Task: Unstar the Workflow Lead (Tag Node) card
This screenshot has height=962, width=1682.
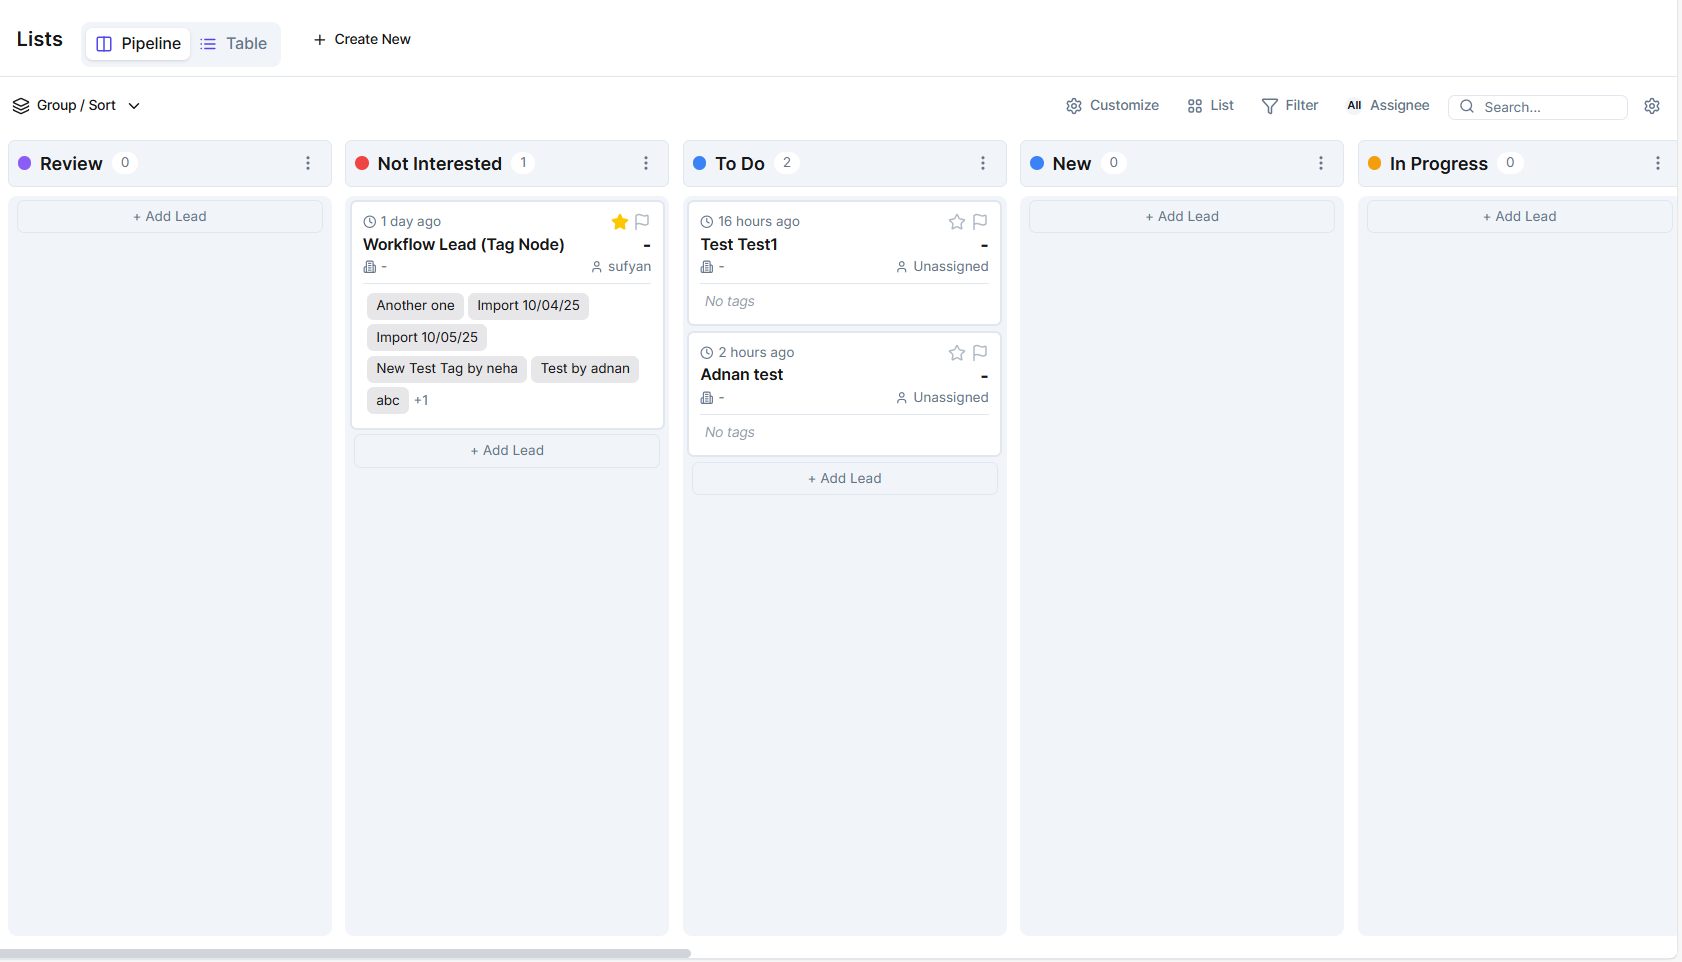Action: click(x=620, y=222)
